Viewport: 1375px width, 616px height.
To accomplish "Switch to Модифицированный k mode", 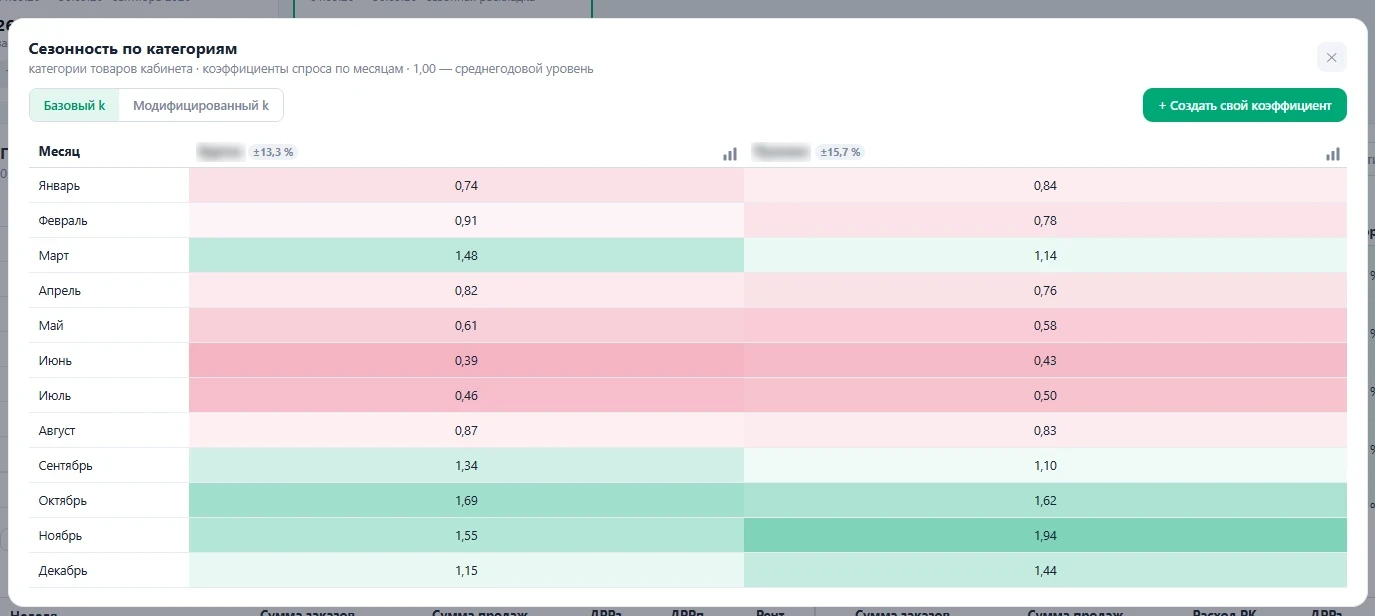I will 201,105.
